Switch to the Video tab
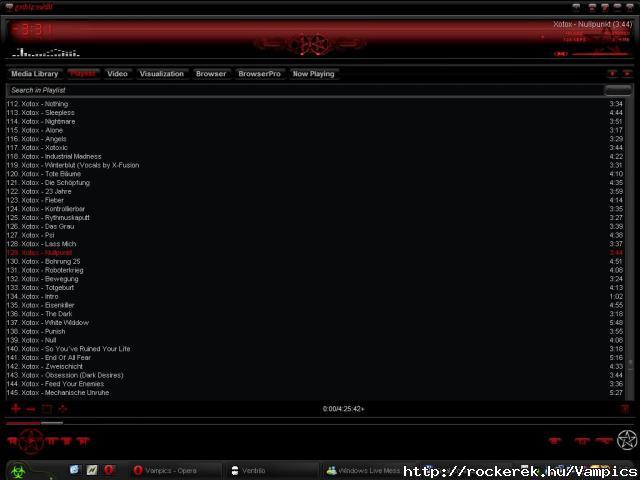This screenshot has height=480, width=640. pyautogui.click(x=117, y=74)
